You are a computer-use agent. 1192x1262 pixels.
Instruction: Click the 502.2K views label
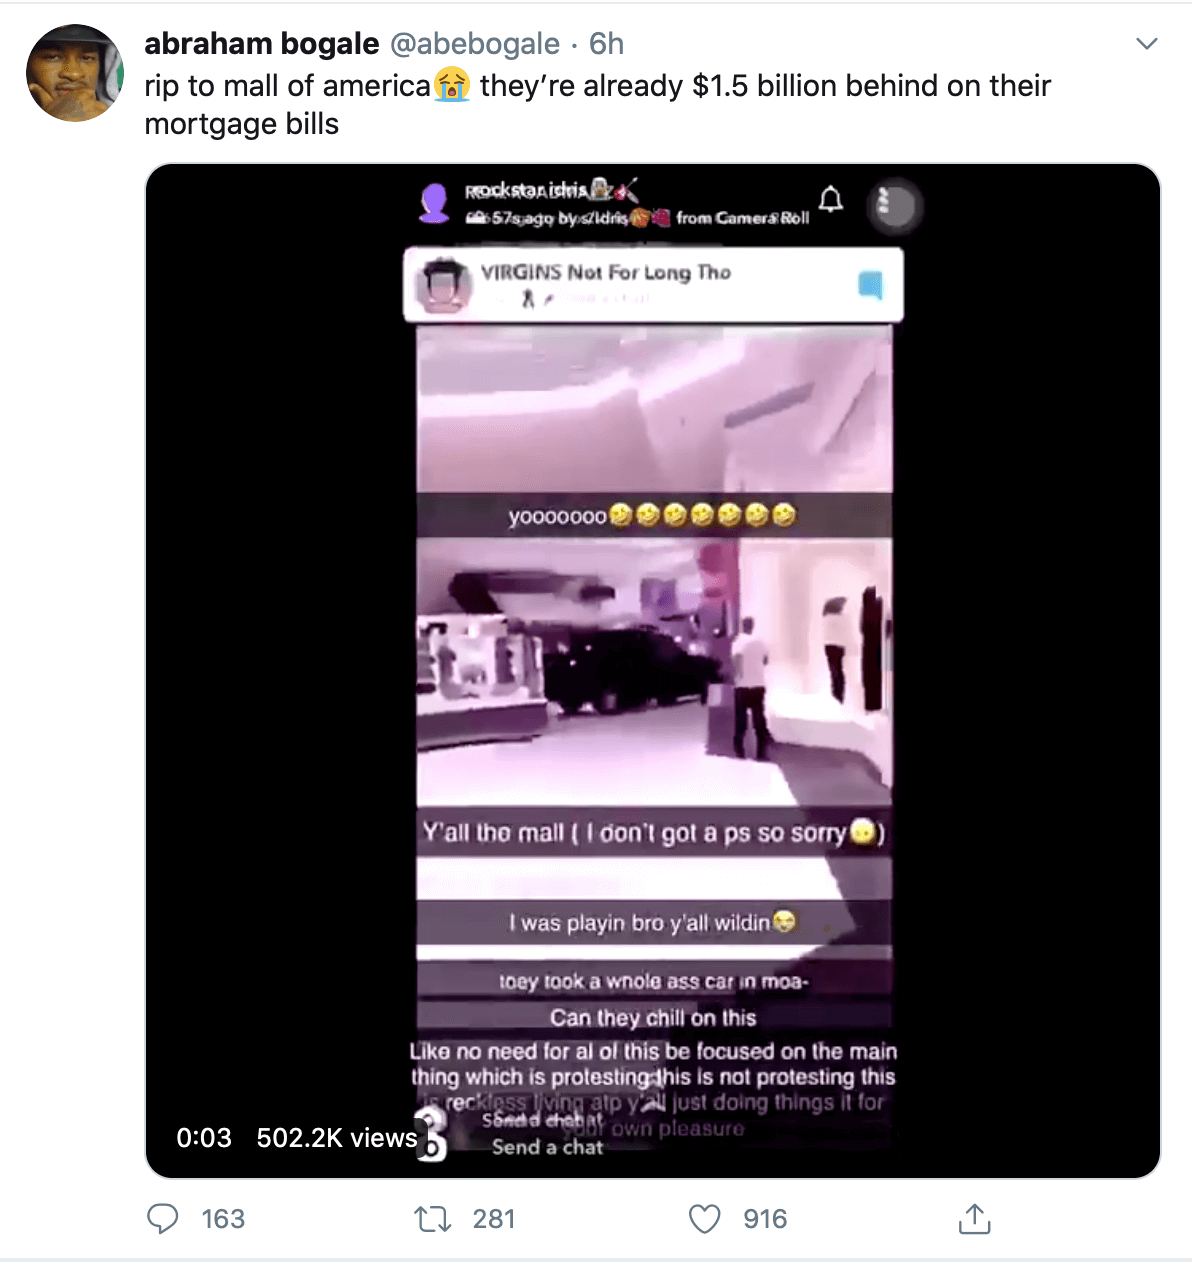pos(337,1138)
